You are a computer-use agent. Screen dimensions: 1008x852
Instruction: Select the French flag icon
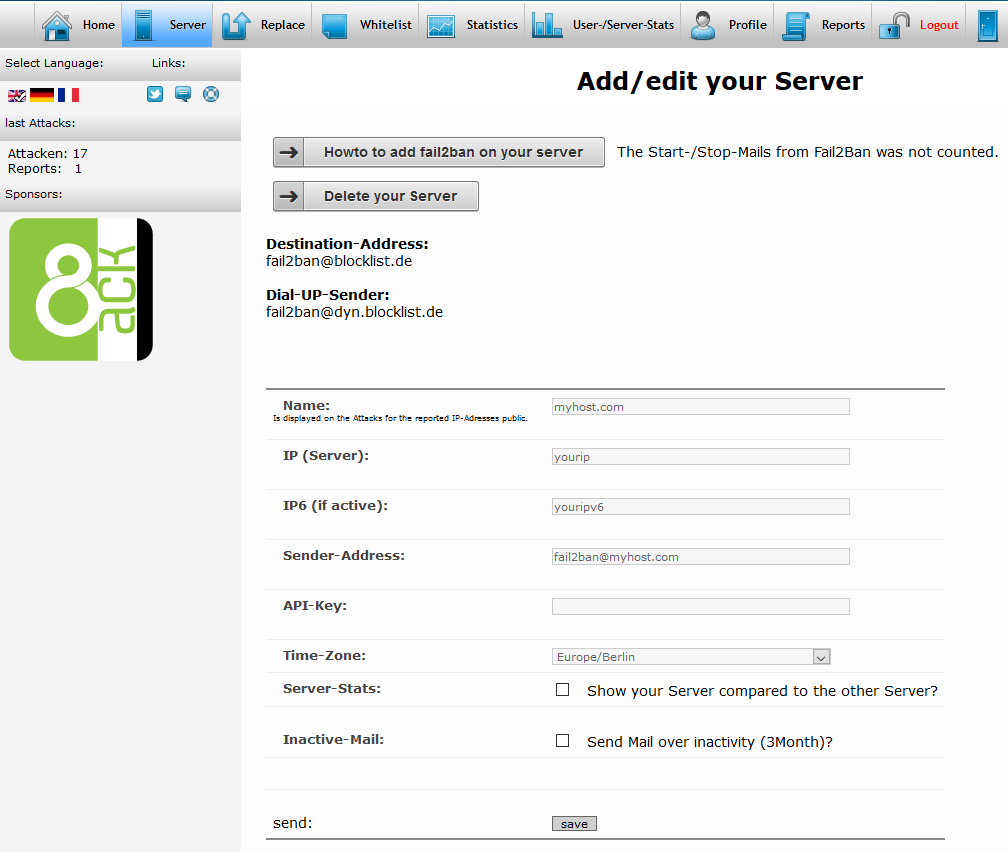[x=68, y=95]
